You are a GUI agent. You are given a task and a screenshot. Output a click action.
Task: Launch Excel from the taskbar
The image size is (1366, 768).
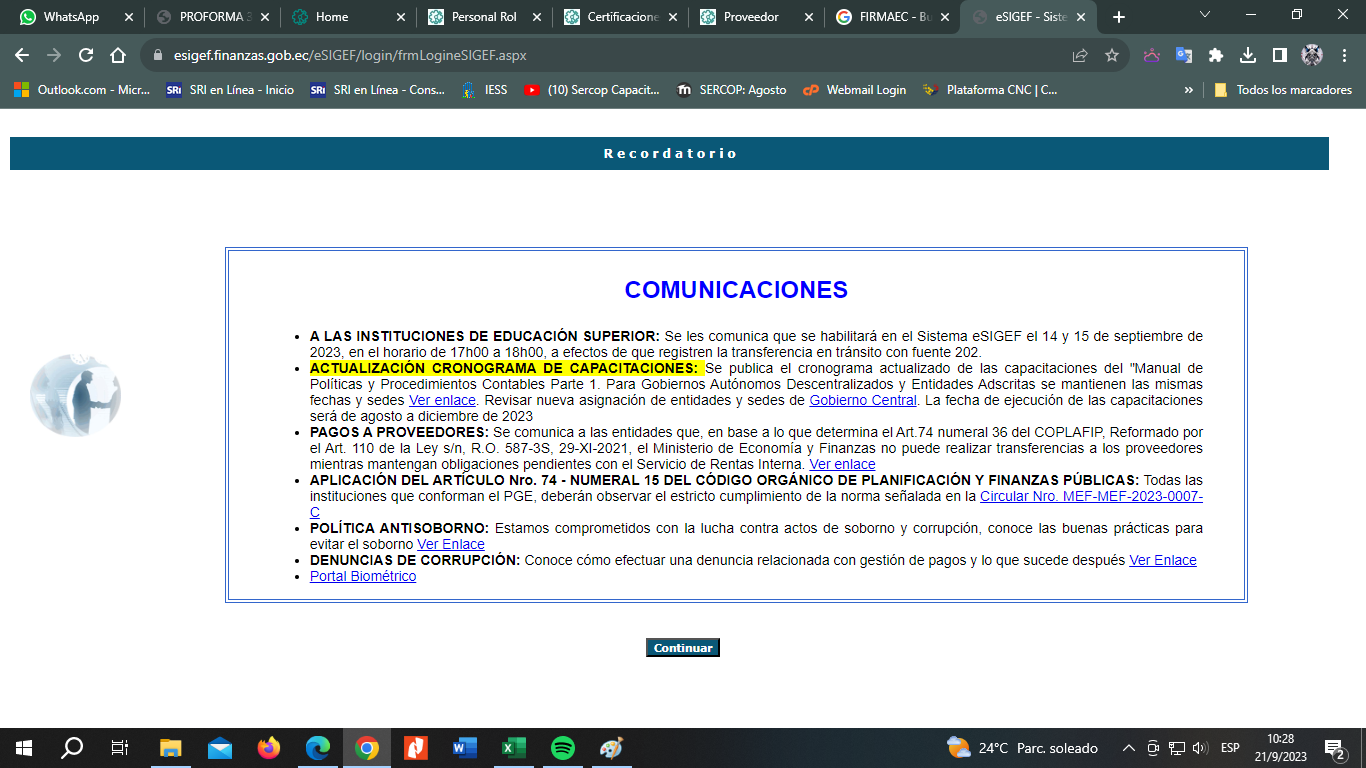pos(514,748)
